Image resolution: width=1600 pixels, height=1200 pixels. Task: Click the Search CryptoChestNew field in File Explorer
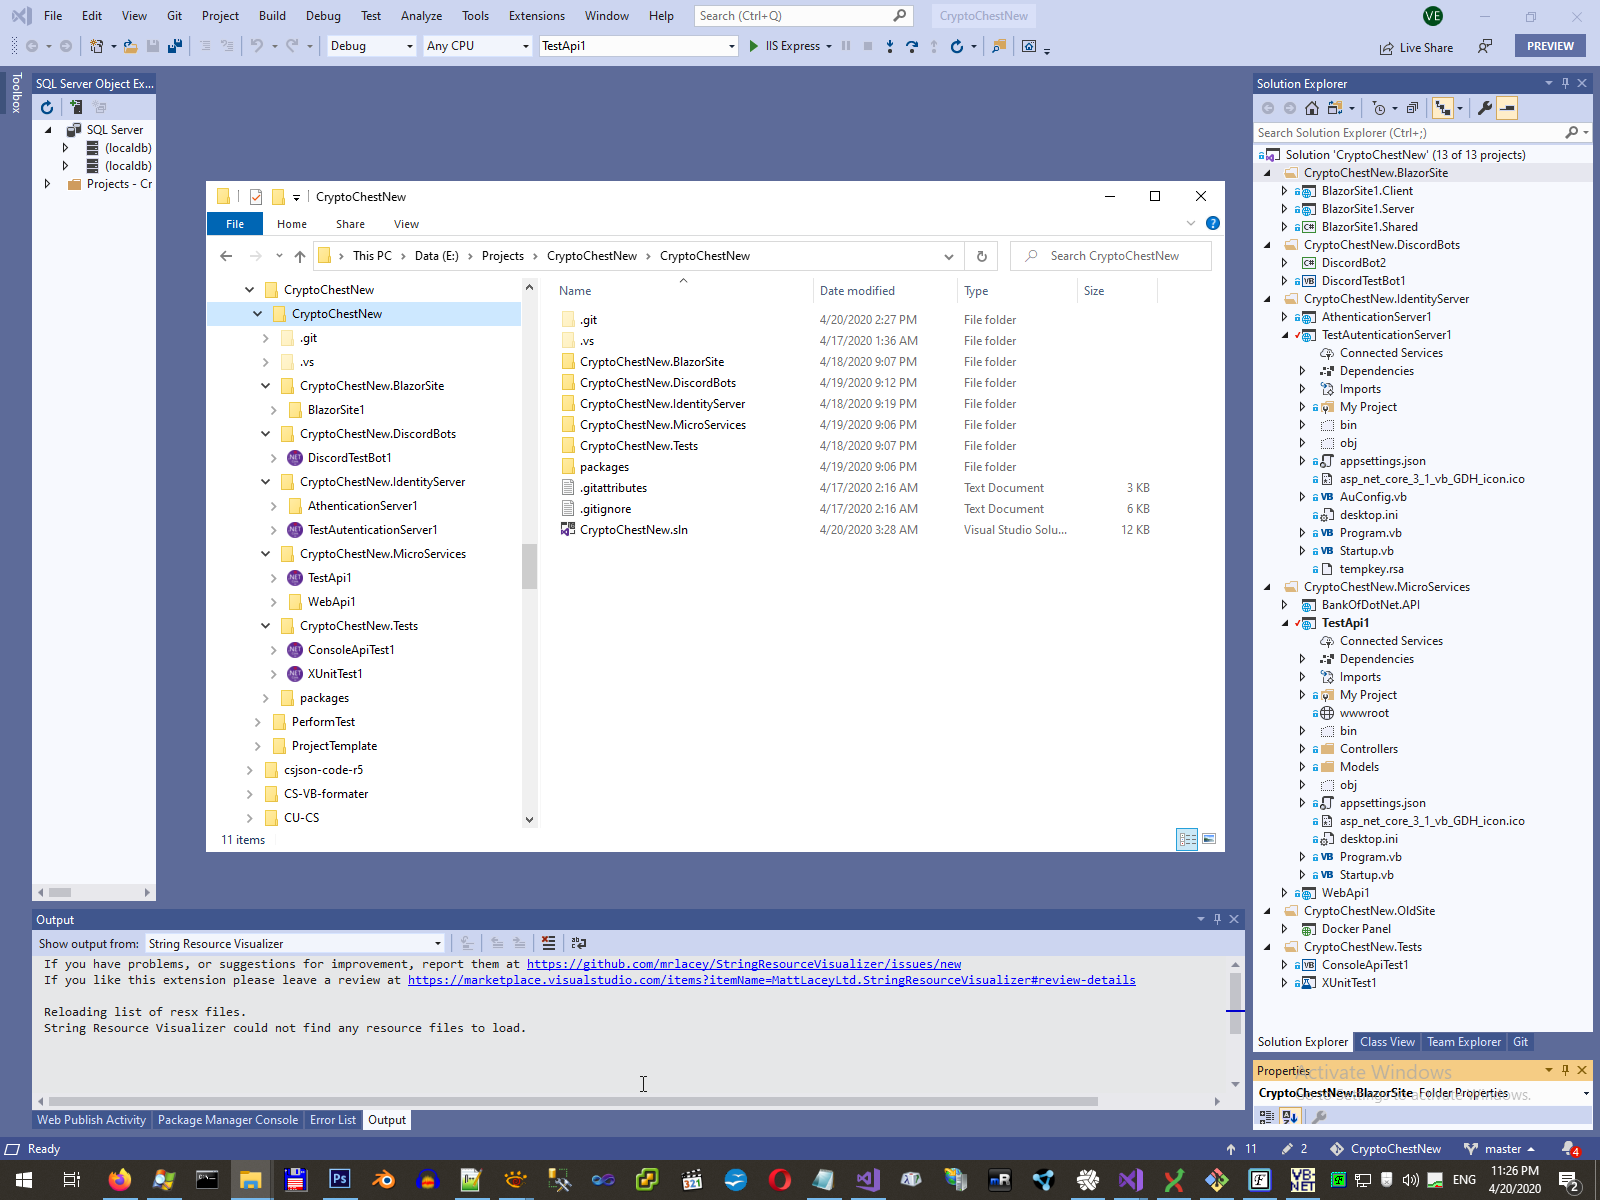pyautogui.click(x=1111, y=256)
